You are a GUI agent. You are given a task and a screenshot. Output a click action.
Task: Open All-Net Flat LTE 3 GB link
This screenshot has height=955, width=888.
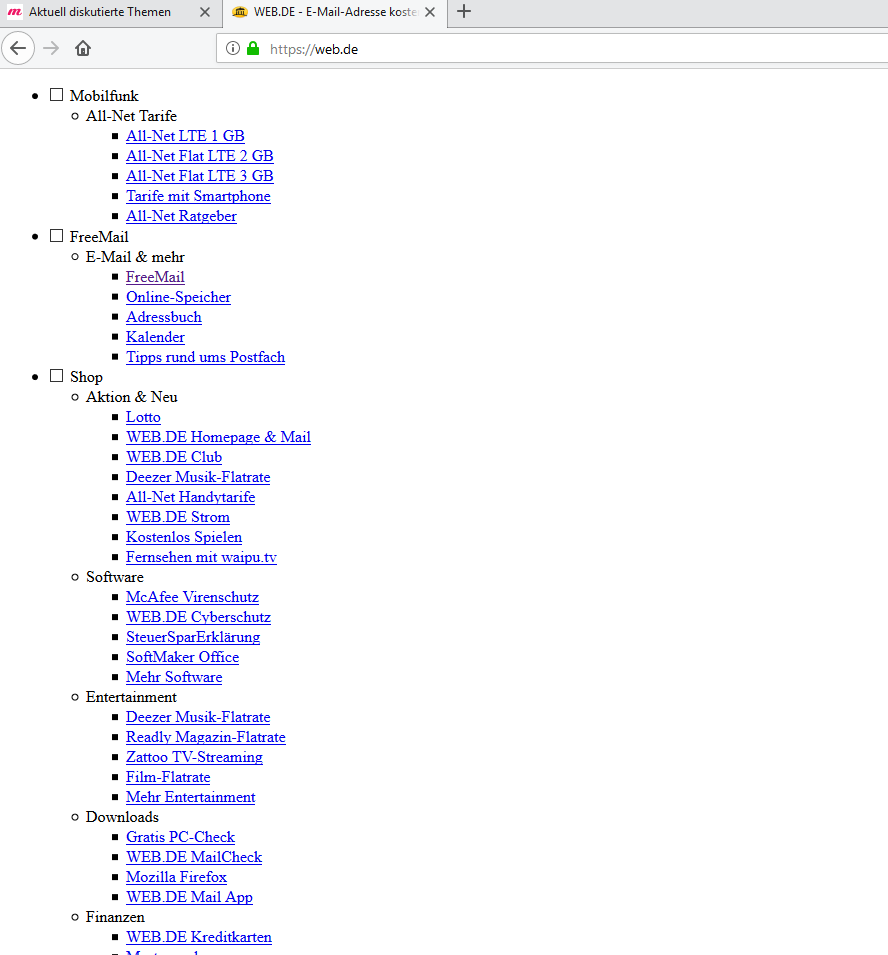[x=200, y=176]
